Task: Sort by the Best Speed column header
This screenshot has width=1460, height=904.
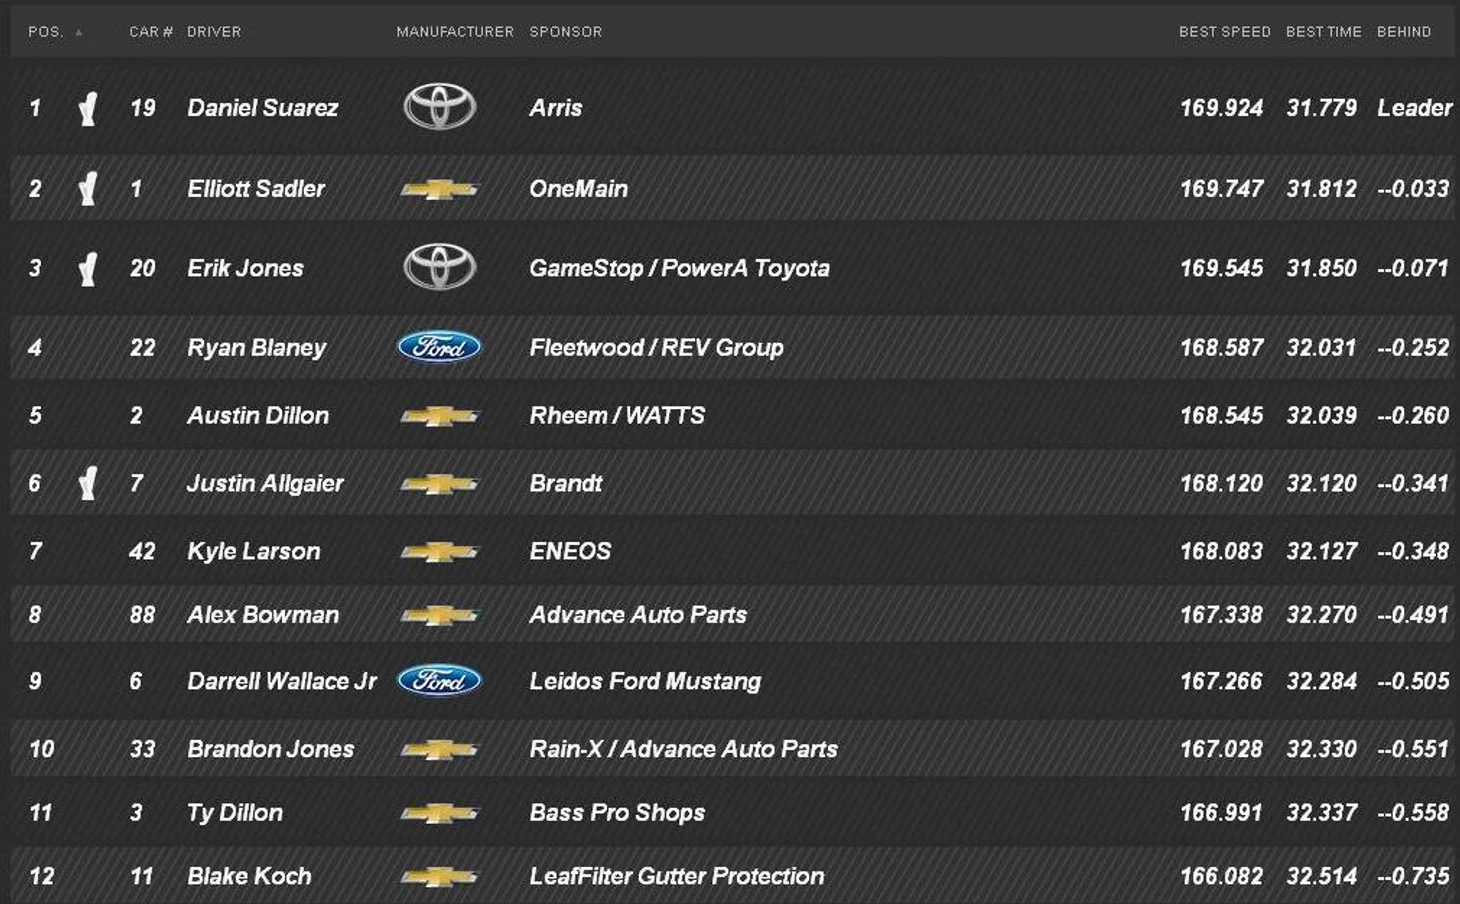Action: coord(1224,32)
